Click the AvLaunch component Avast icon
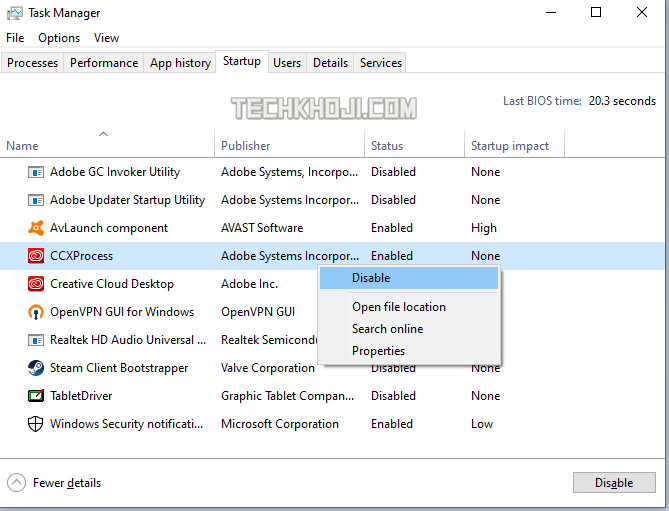 pyautogui.click(x=36, y=228)
